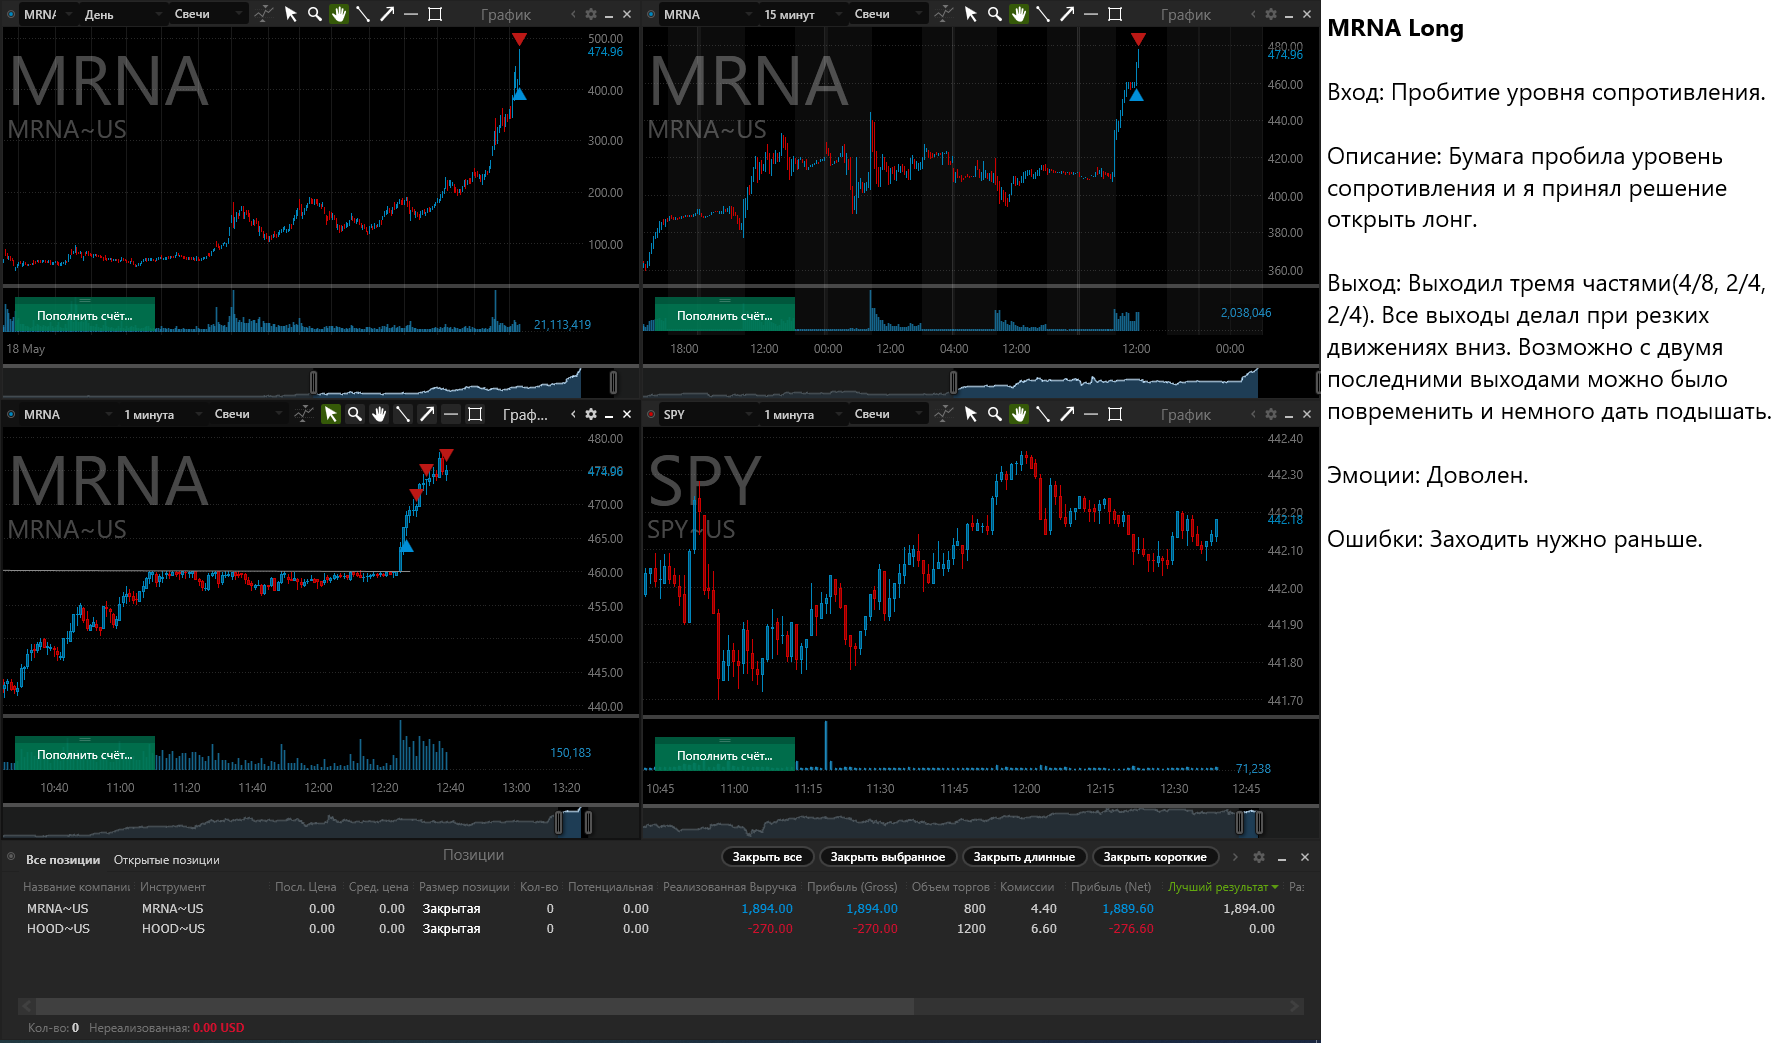Toggle hand pan tool in SPY chart
Viewport: 1787px width, 1043px height.
tap(1018, 414)
